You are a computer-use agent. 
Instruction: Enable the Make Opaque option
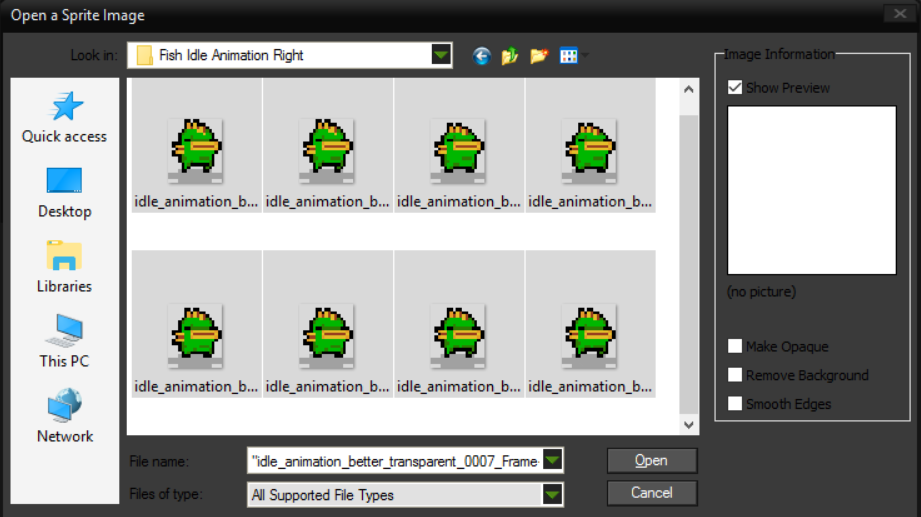(735, 346)
